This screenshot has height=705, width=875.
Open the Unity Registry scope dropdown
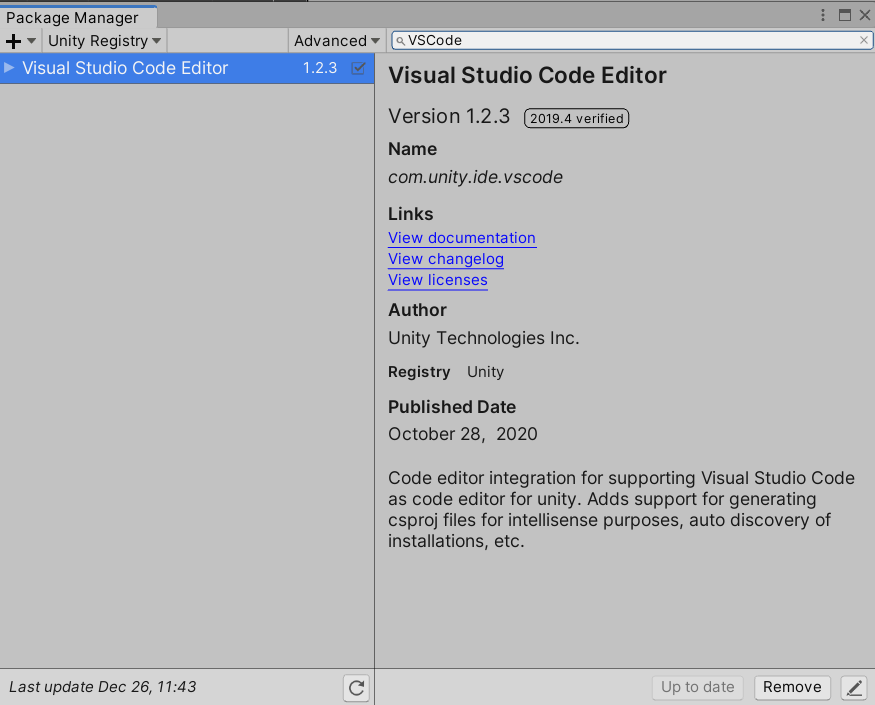pyautogui.click(x=104, y=41)
